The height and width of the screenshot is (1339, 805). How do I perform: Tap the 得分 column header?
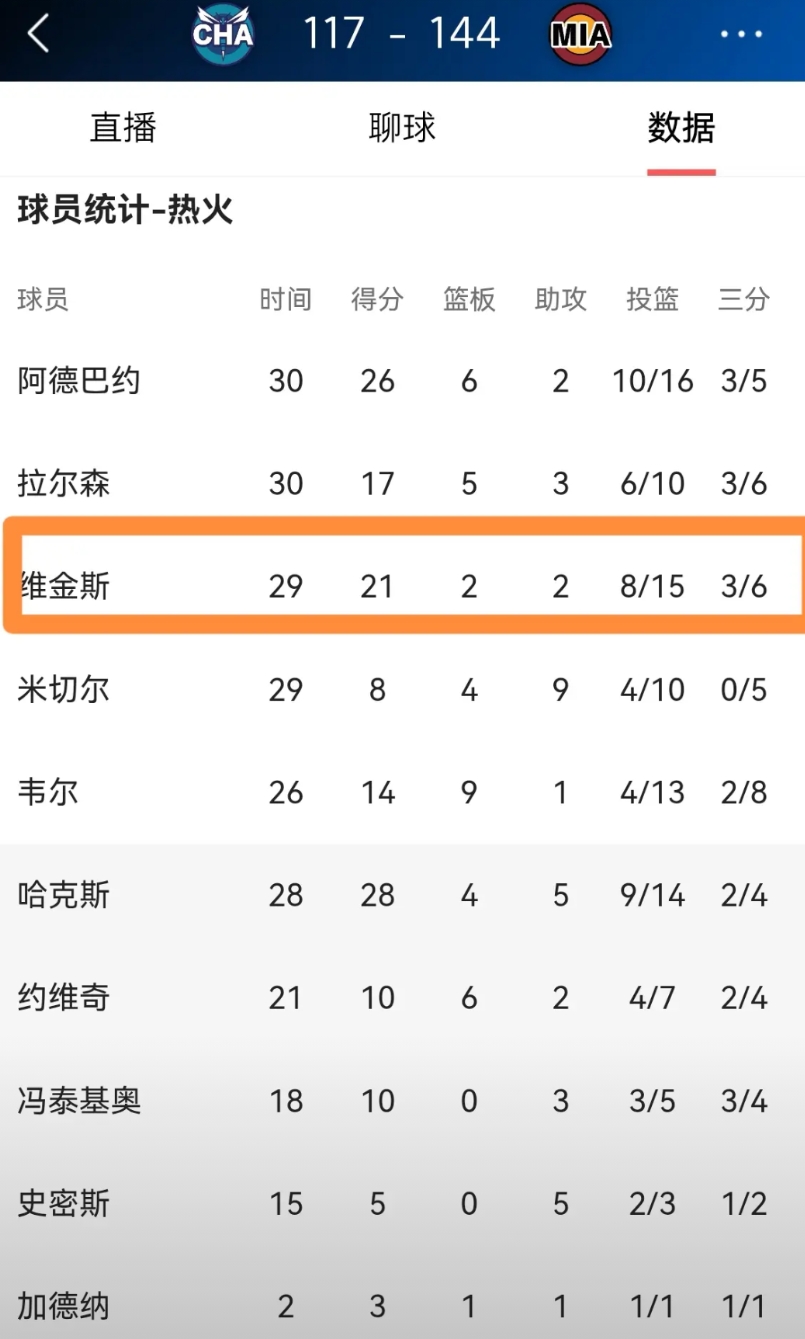tap(377, 299)
